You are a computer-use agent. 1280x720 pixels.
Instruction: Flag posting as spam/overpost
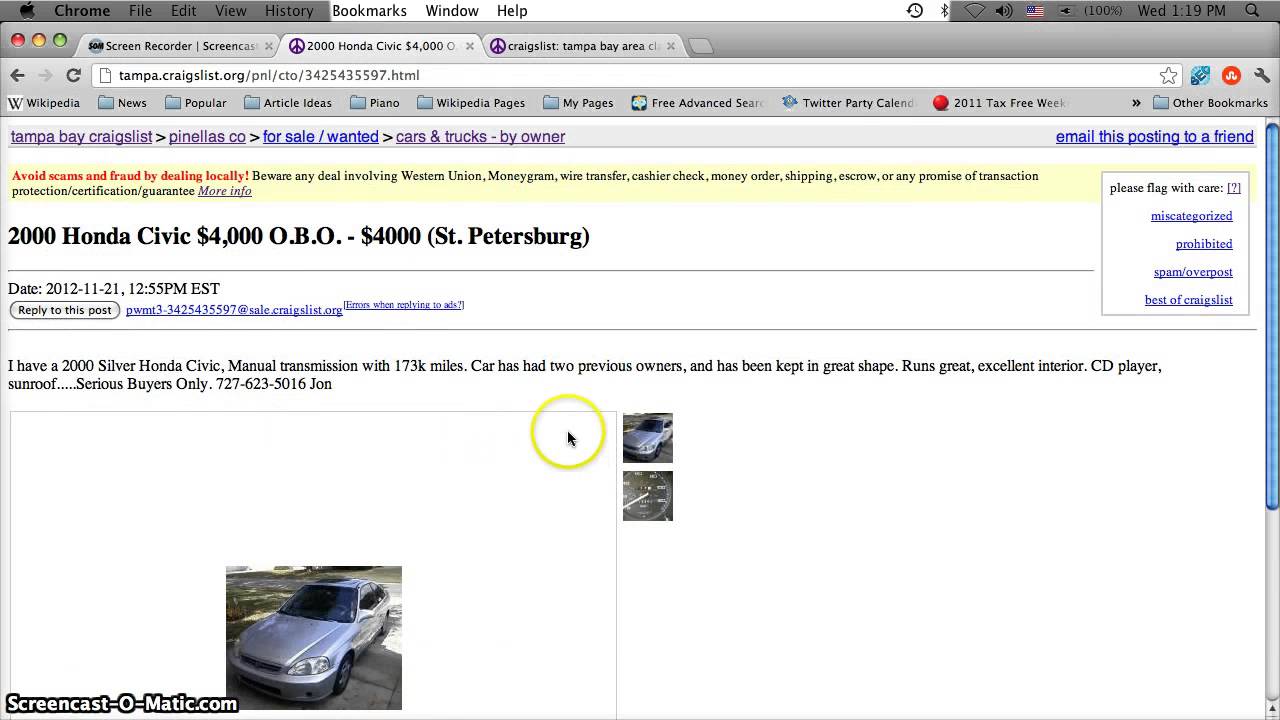[x=1193, y=272]
